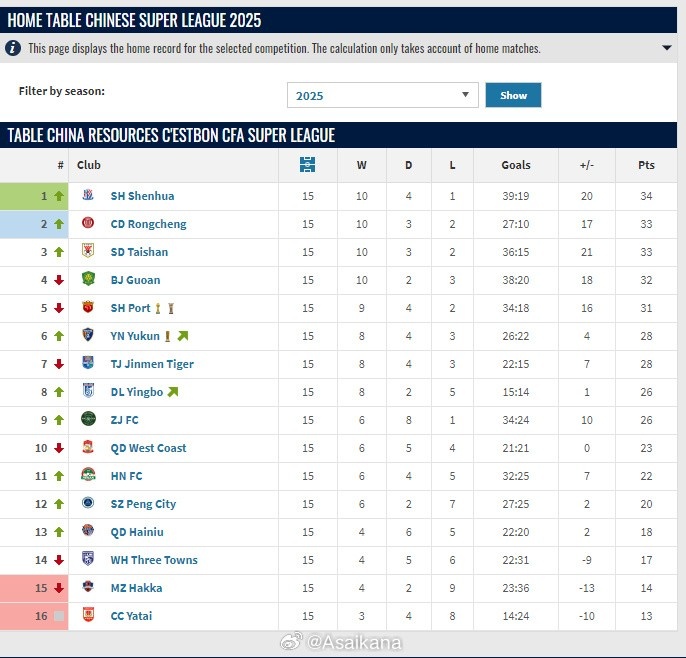This screenshot has width=686, height=658.
Task: Click the Goals column header
Action: pos(516,165)
